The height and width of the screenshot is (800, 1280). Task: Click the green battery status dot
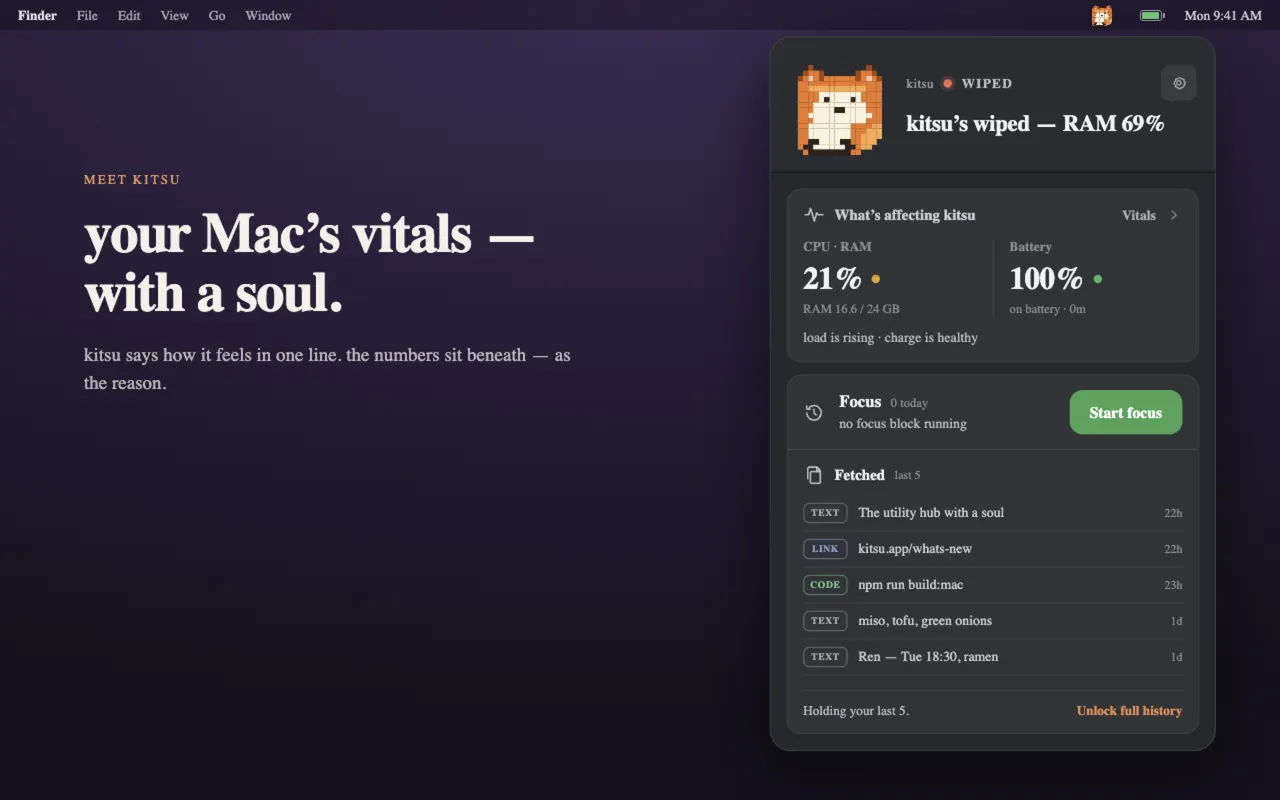tap(1098, 279)
